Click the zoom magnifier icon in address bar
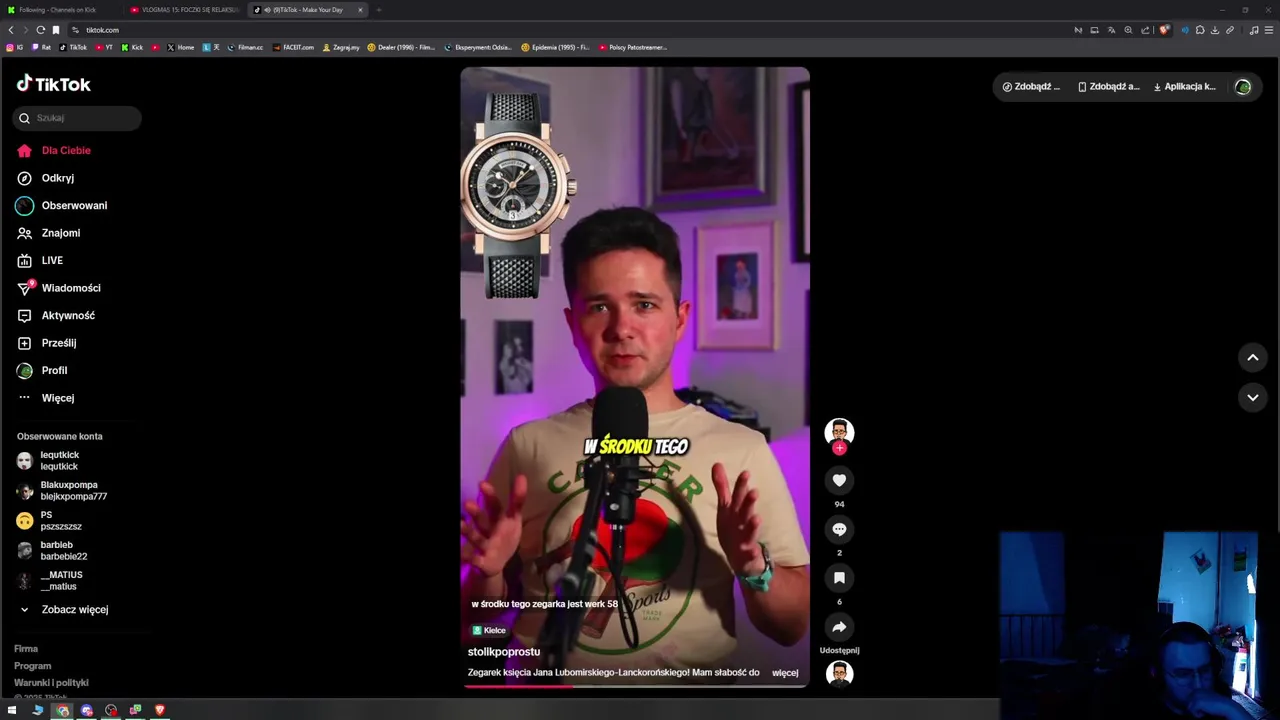Viewport: 1280px width, 720px height. pyautogui.click(x=1128, y=30)
